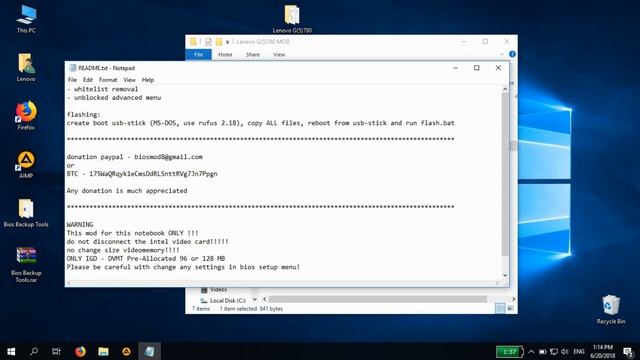This screenshot has height=360, width=640.
Task: Open Notepad Format menu
Action: pos(108,80)
